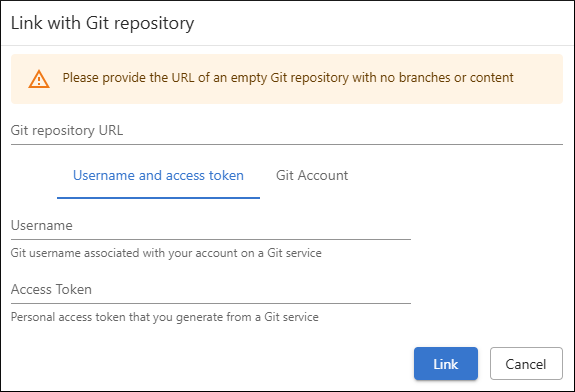Click the Access Token field underline
The image size is (575, 392).
coord(211,304)
